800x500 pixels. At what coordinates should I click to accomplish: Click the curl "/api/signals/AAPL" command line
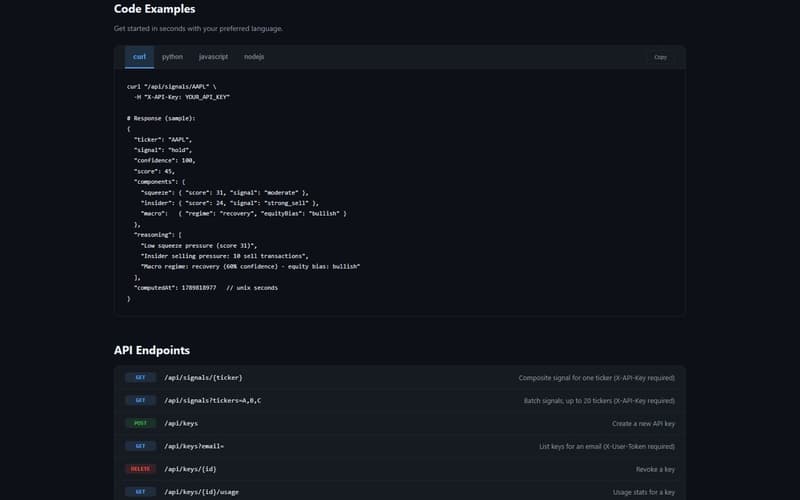click(x=171, y=87)
